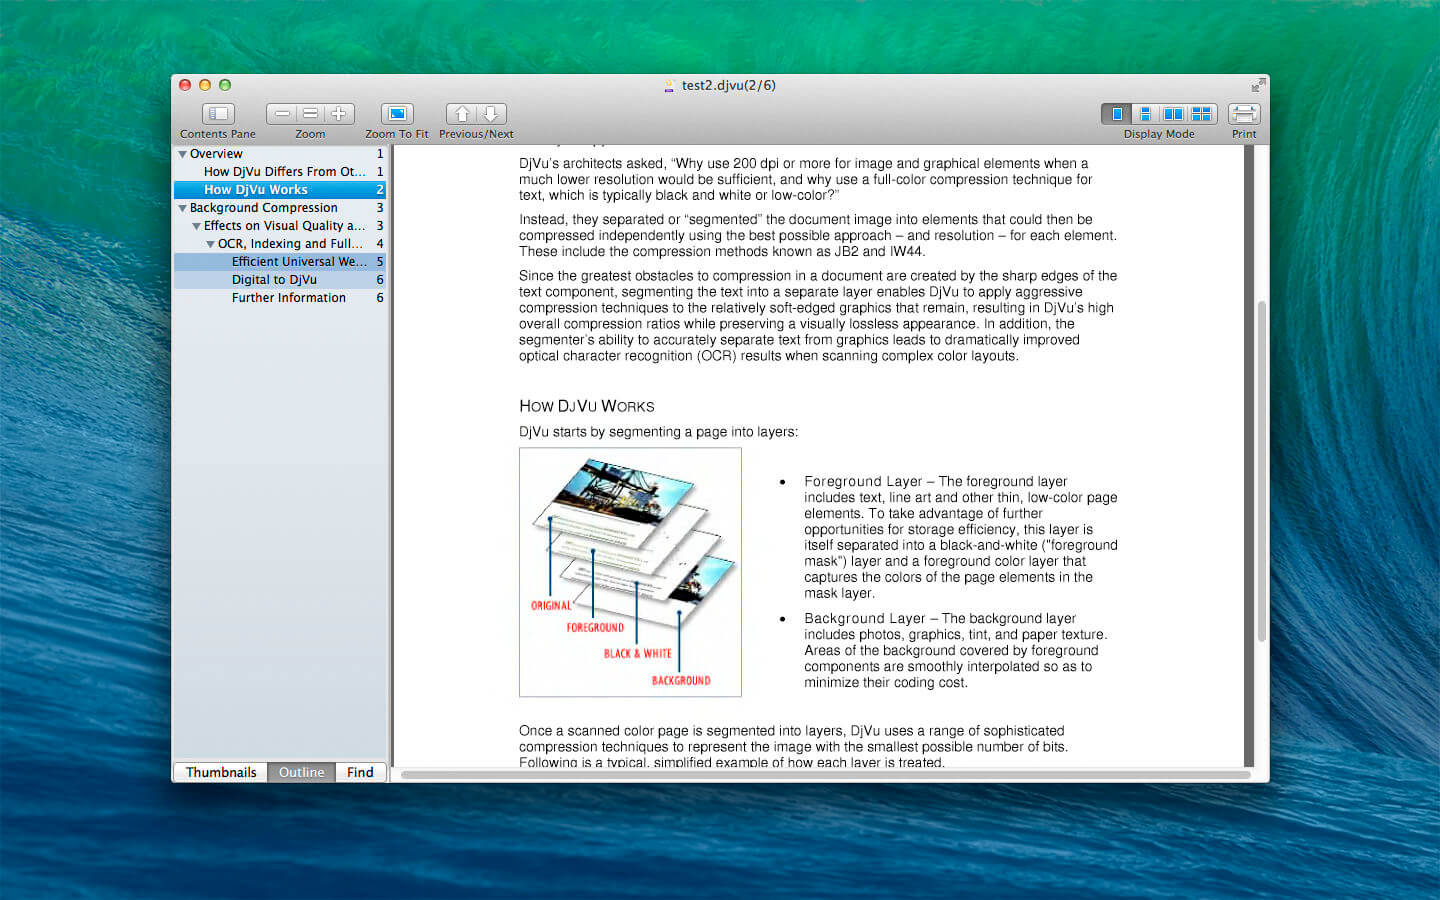
Task: Collapse the Background Compression outline section
Action: (182, 208)
